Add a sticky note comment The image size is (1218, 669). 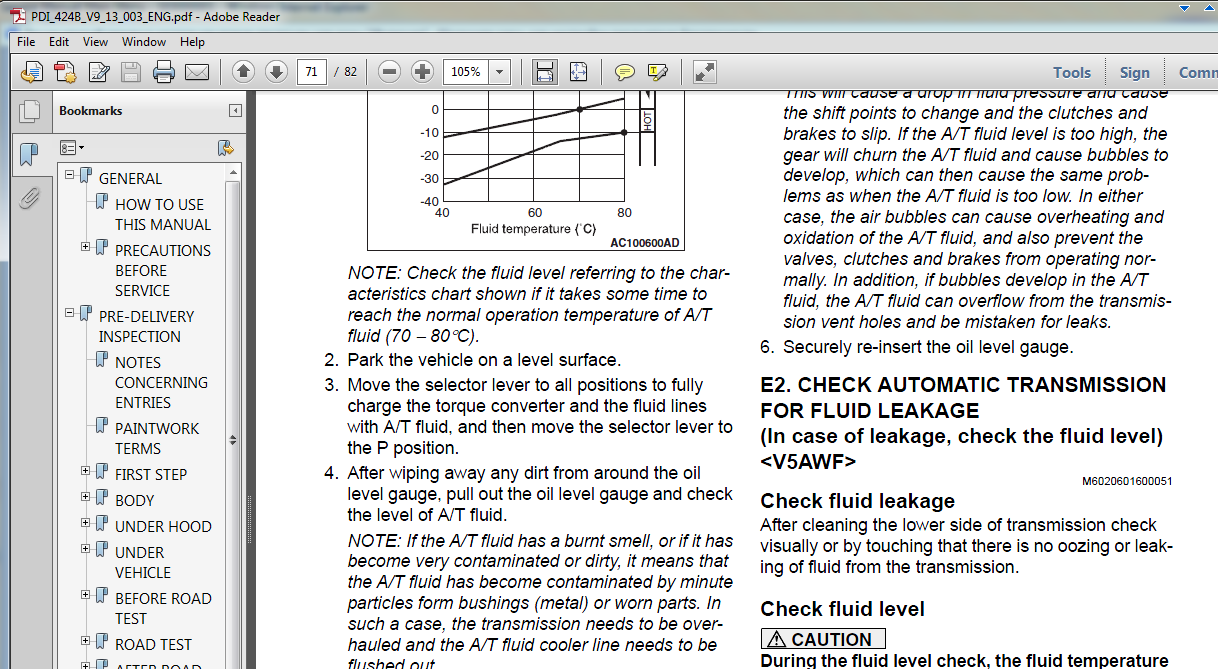point(624,72)
